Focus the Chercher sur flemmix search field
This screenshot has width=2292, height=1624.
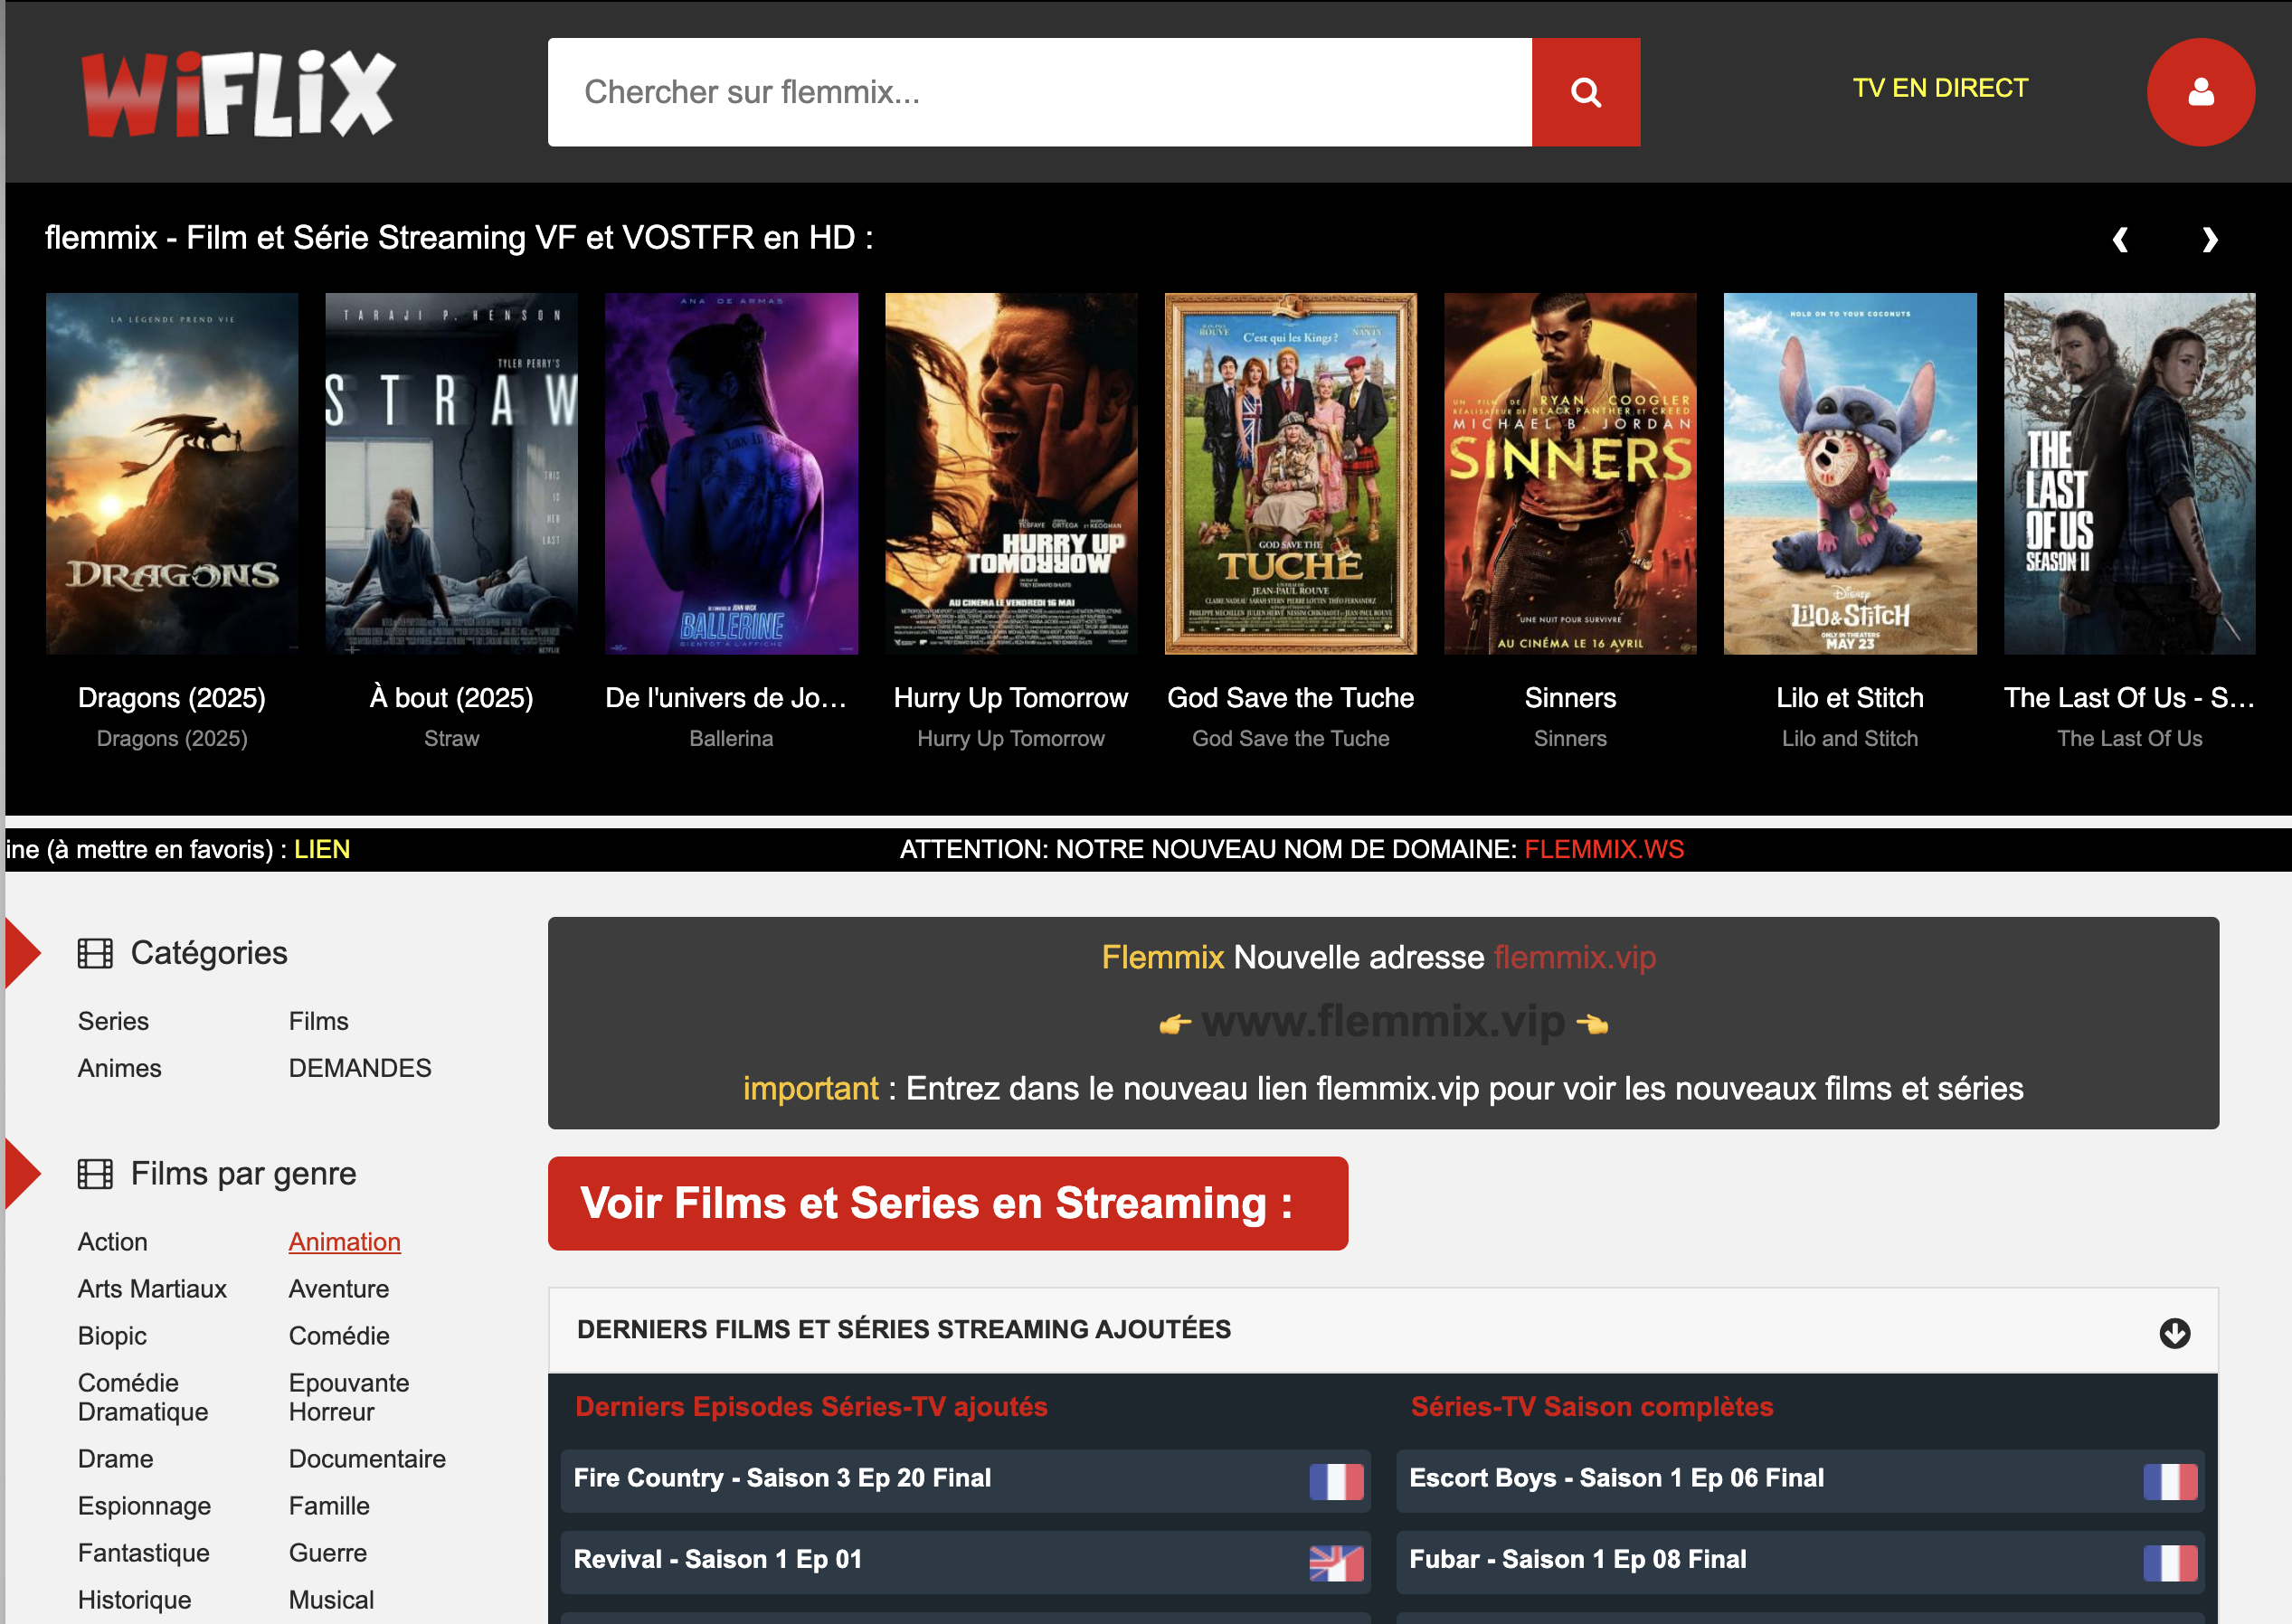pyautogui.click(x=1039, y=92)
